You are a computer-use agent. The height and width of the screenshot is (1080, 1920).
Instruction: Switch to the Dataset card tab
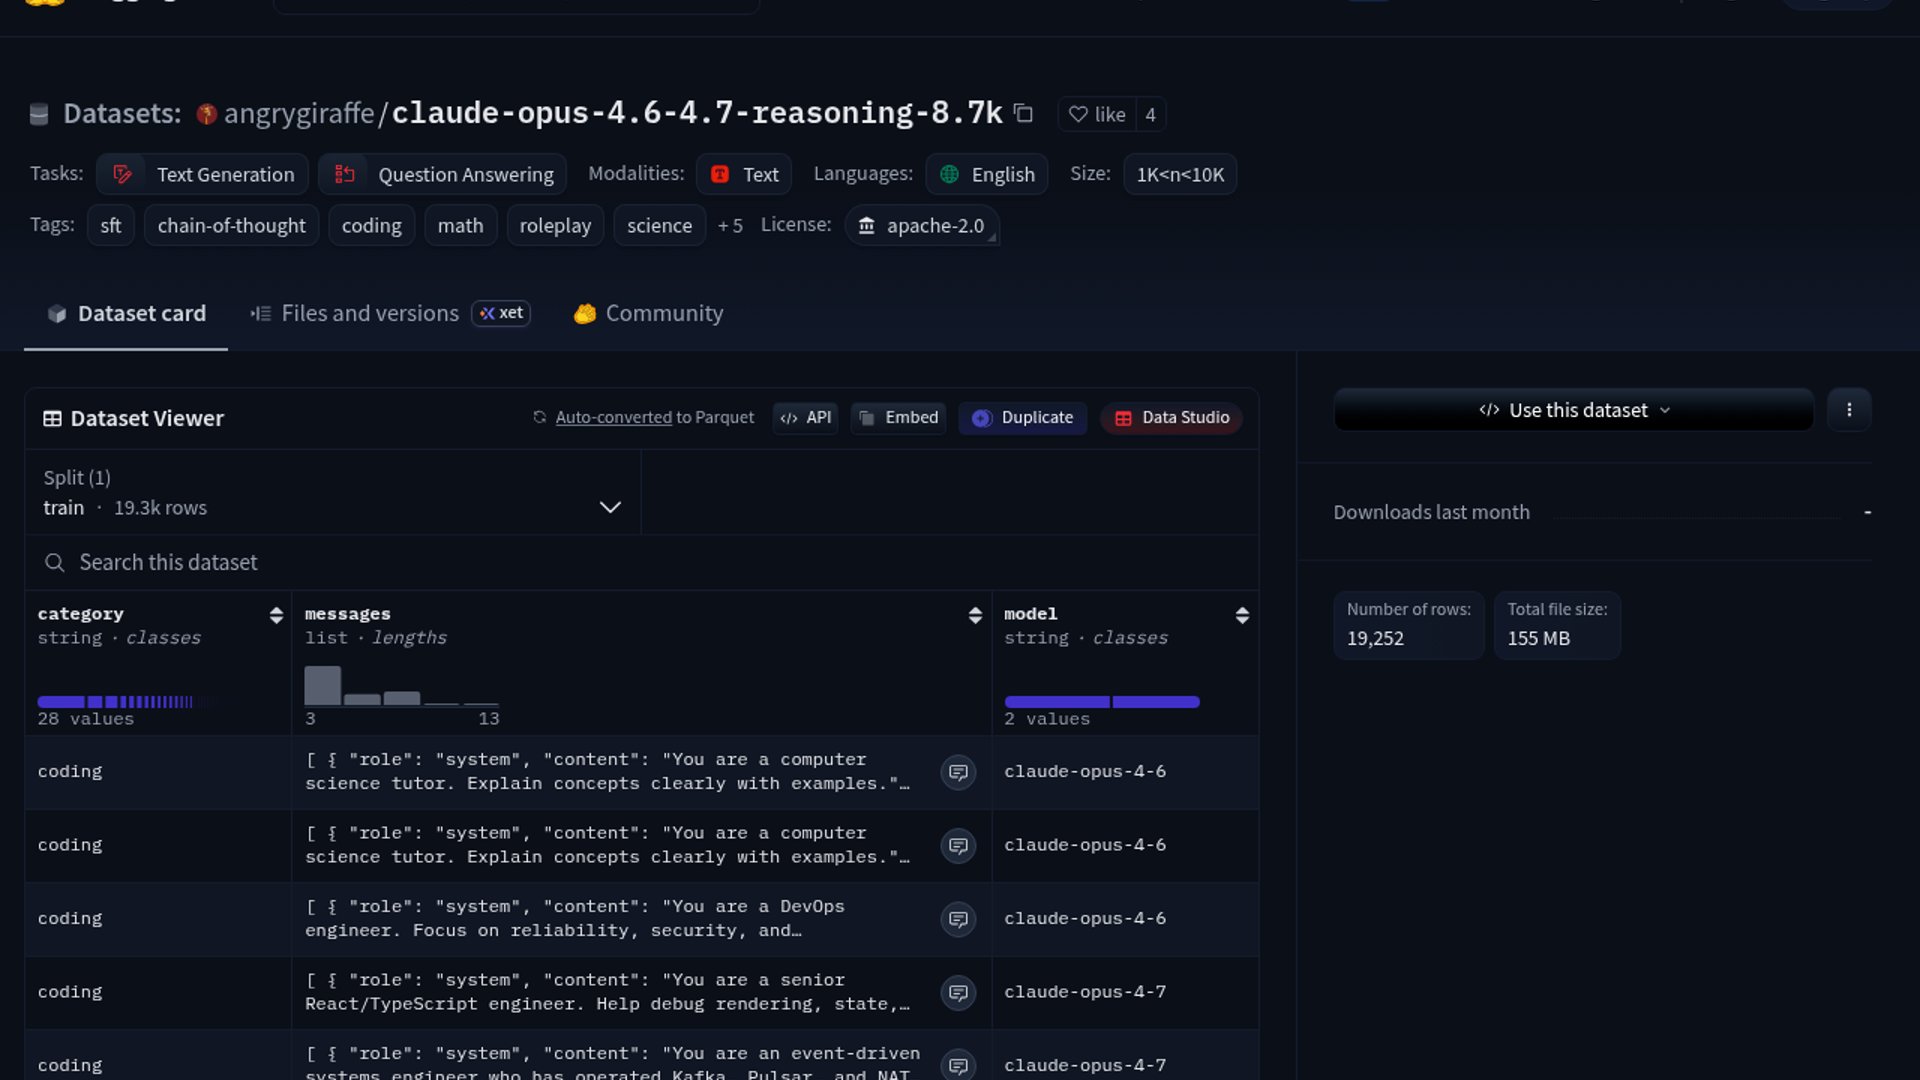pyautogui.click(x=126, y=313)
